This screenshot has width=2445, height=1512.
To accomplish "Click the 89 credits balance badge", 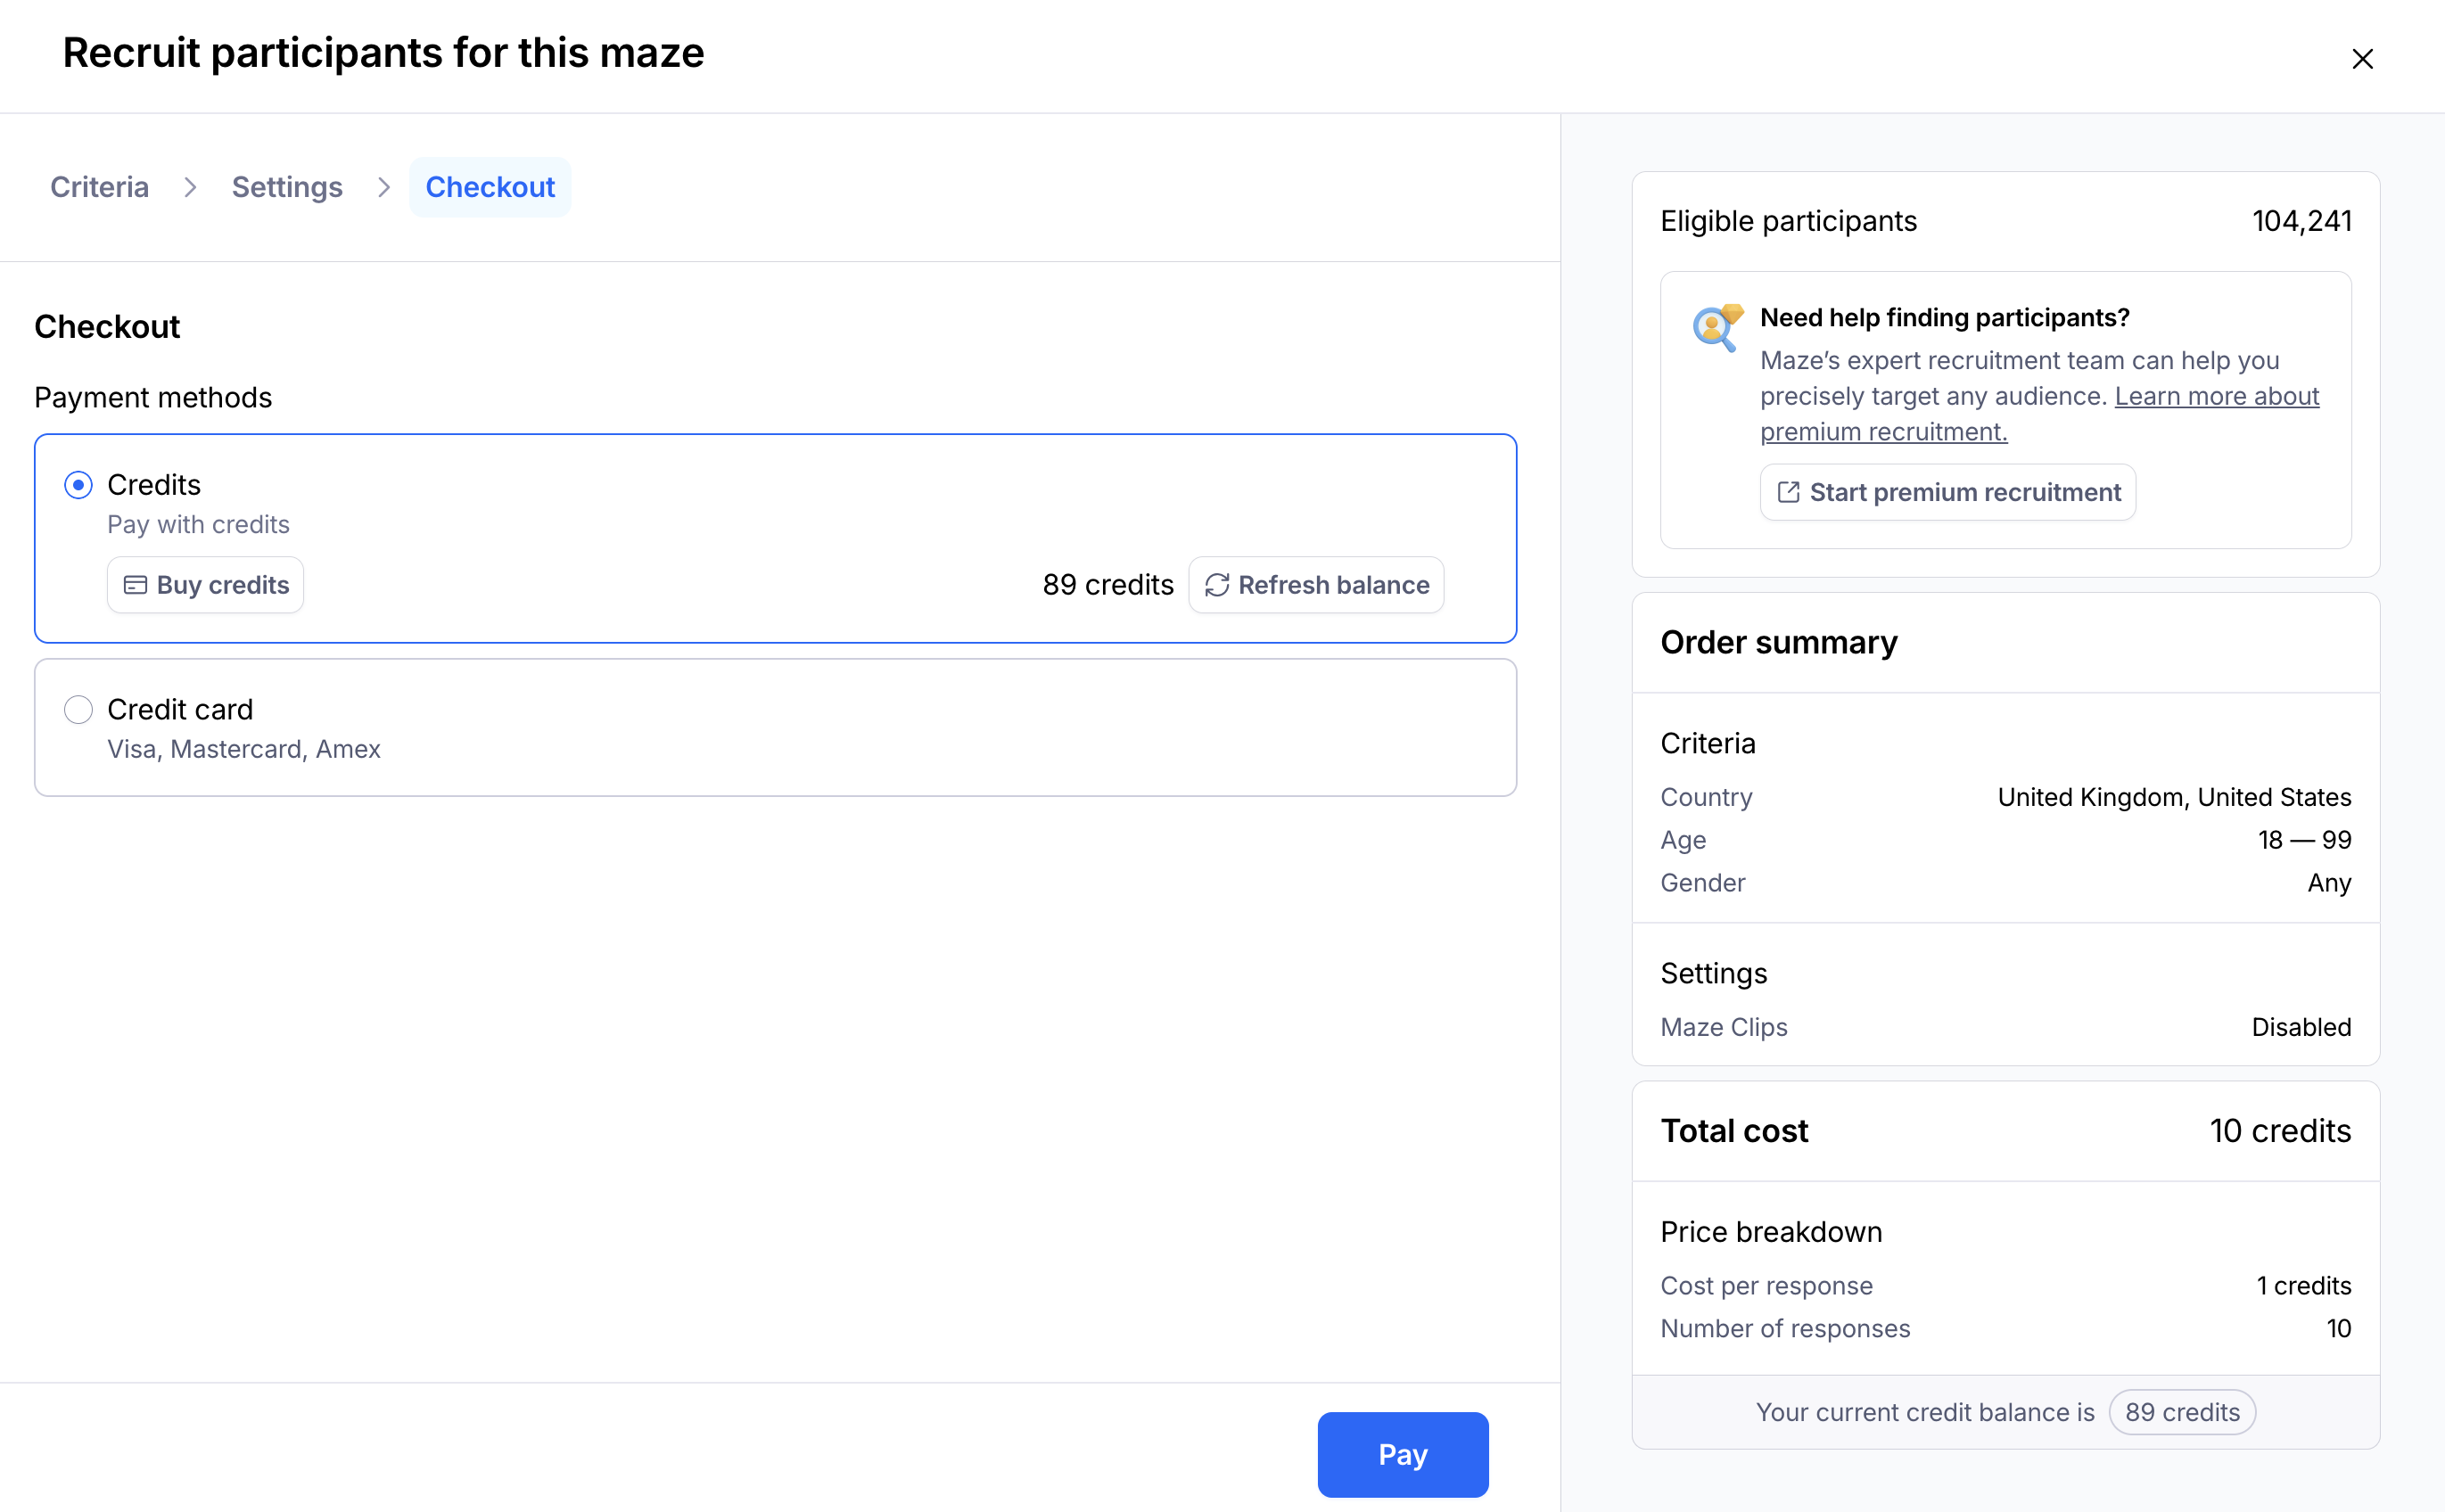I will coord(2181,1412).
